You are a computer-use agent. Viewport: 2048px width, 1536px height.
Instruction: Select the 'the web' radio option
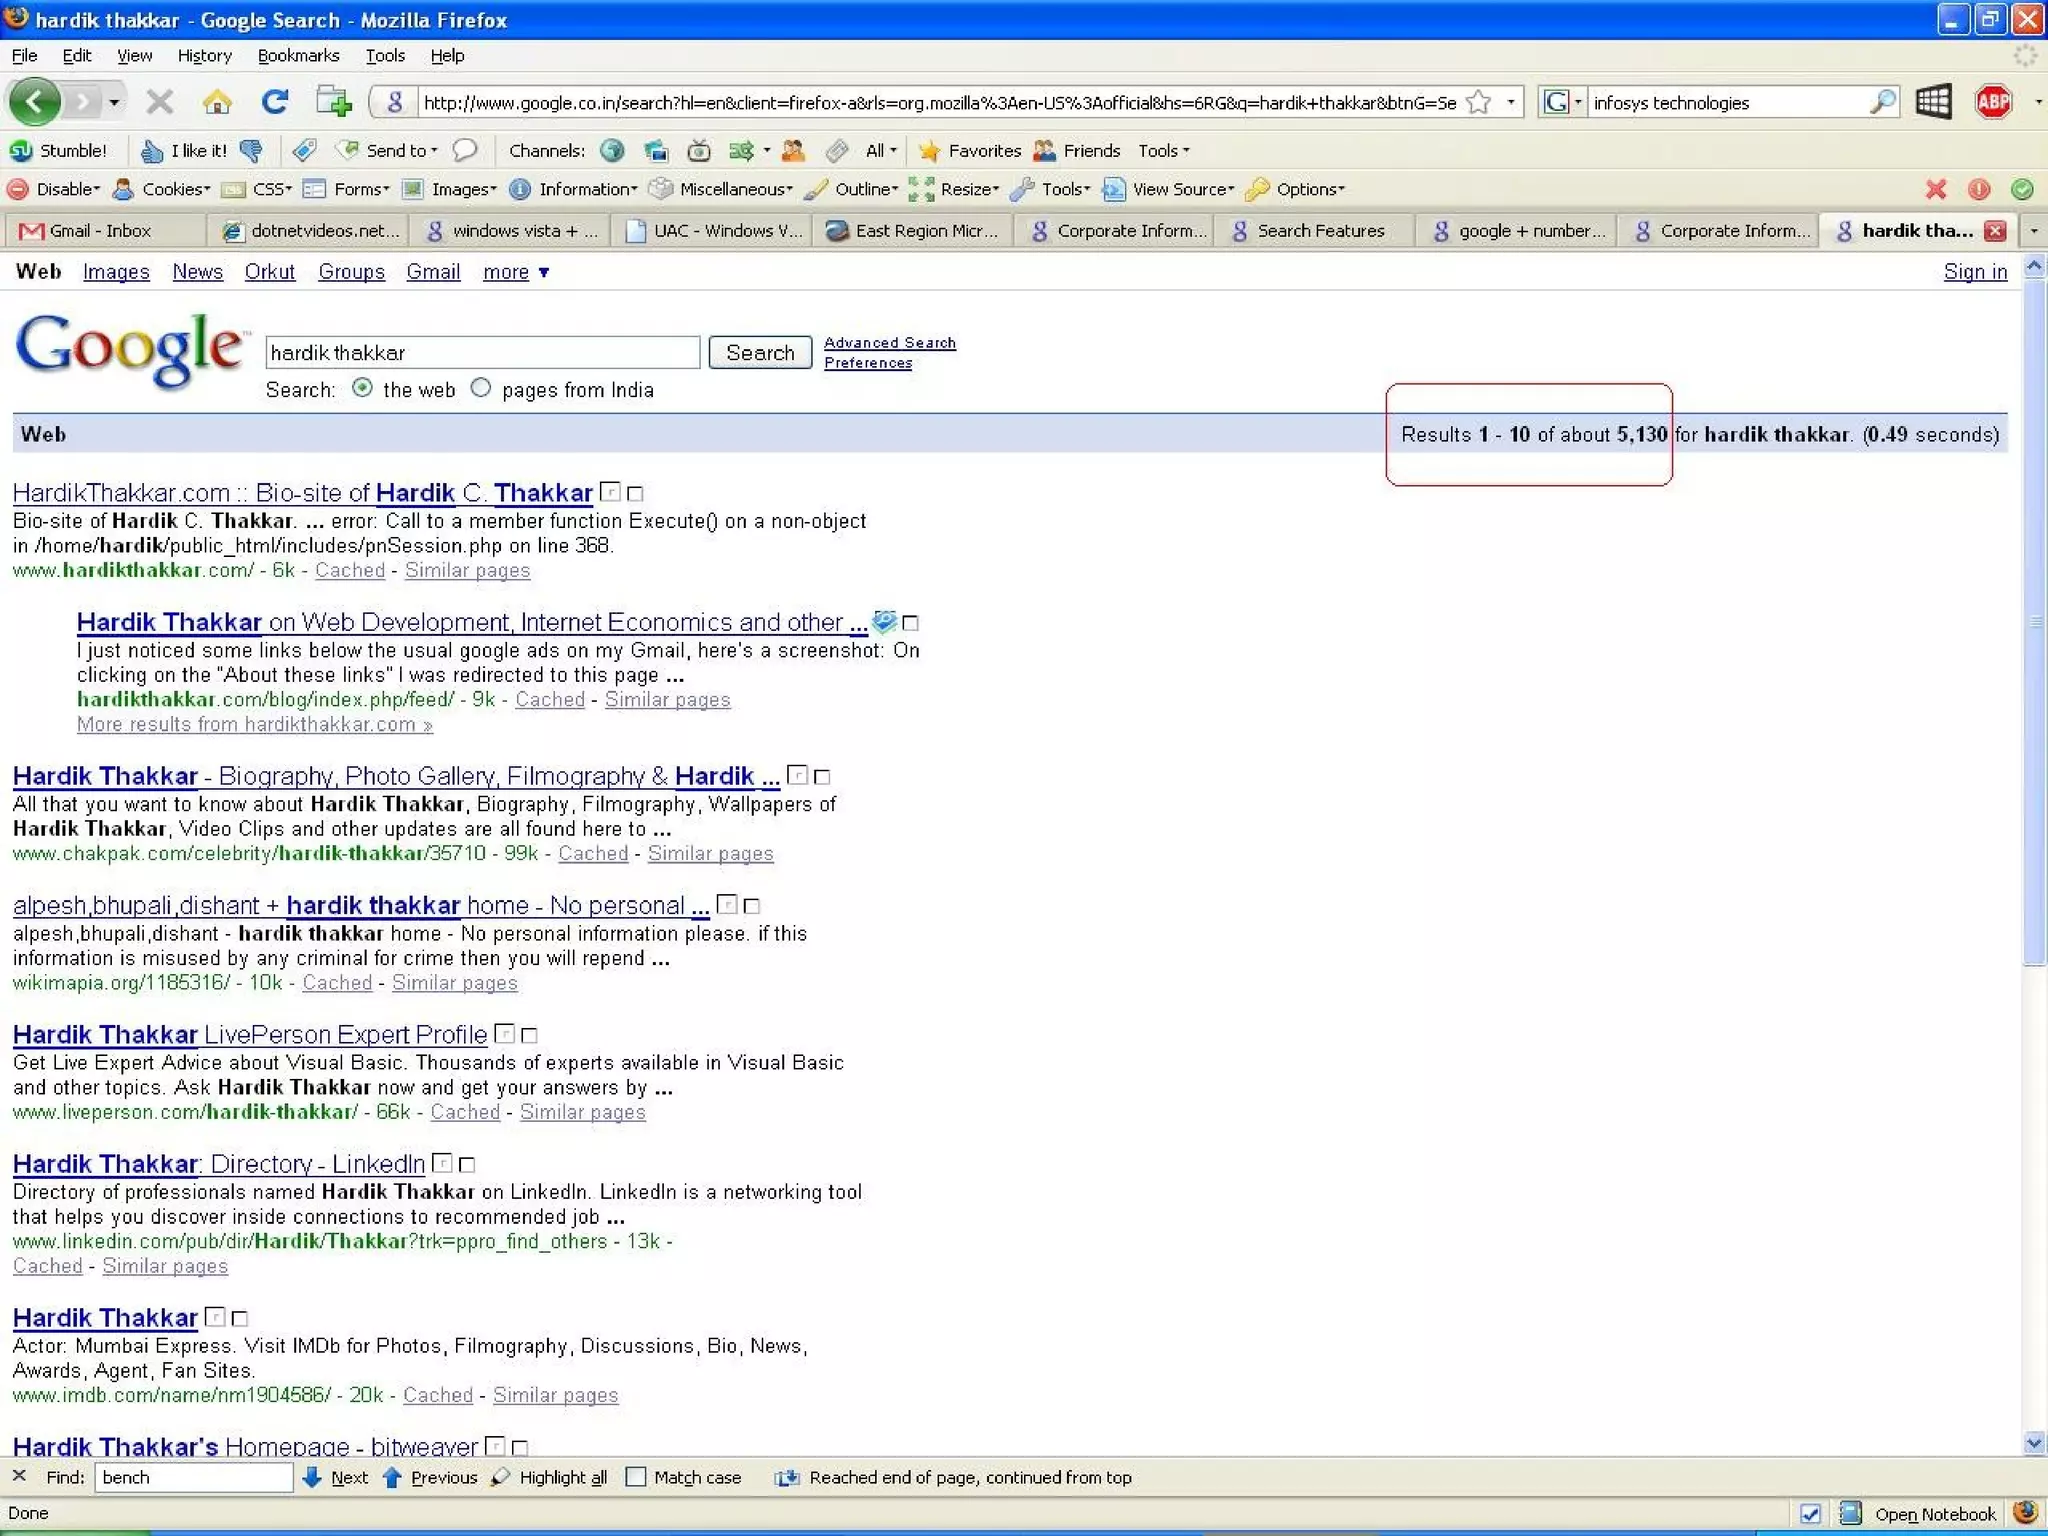pyautogui.click(x=362, y=388)
